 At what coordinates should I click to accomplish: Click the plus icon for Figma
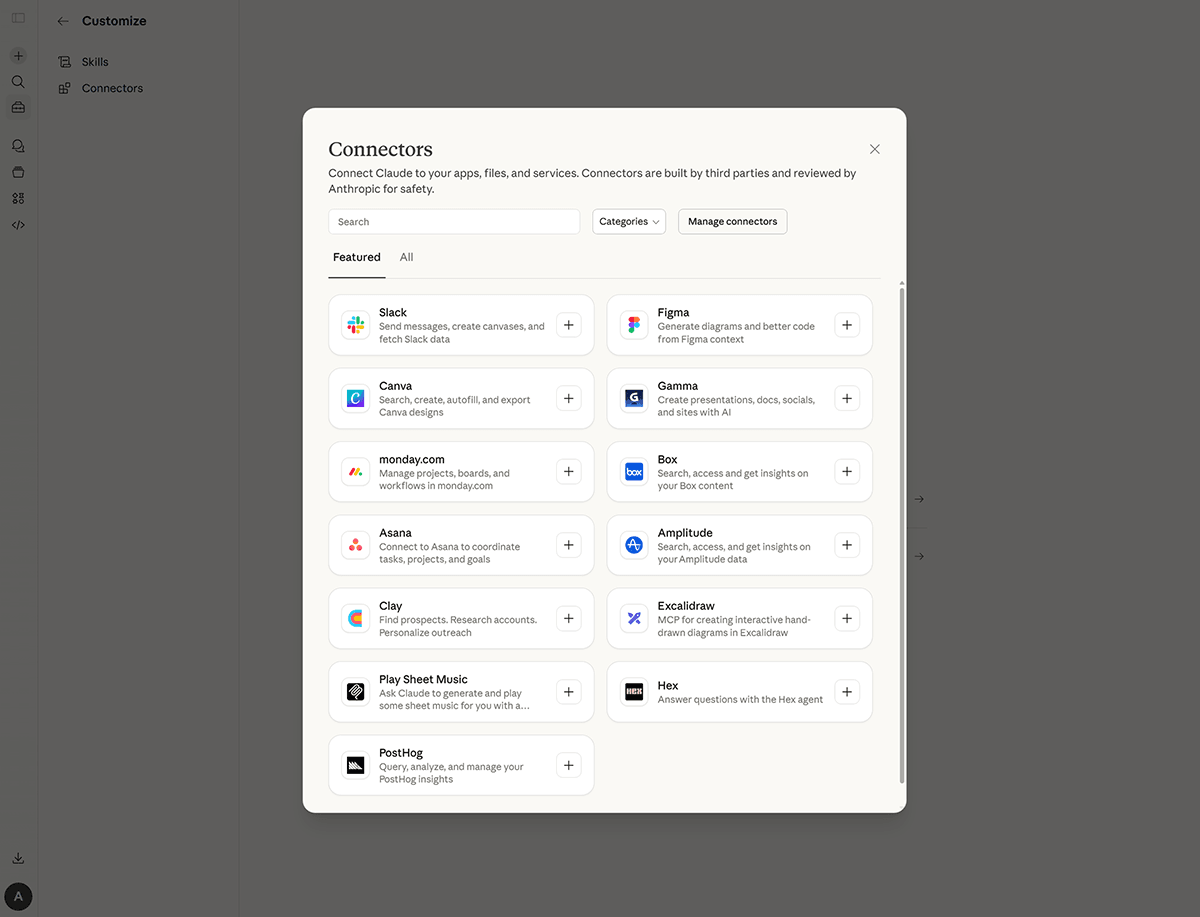coord(846,325)
